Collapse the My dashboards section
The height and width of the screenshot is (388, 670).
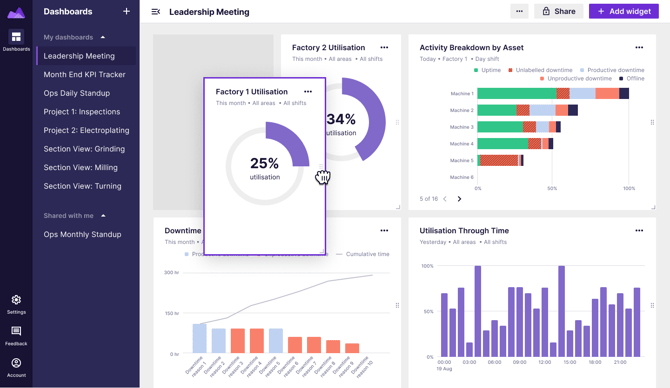point(103,37)
